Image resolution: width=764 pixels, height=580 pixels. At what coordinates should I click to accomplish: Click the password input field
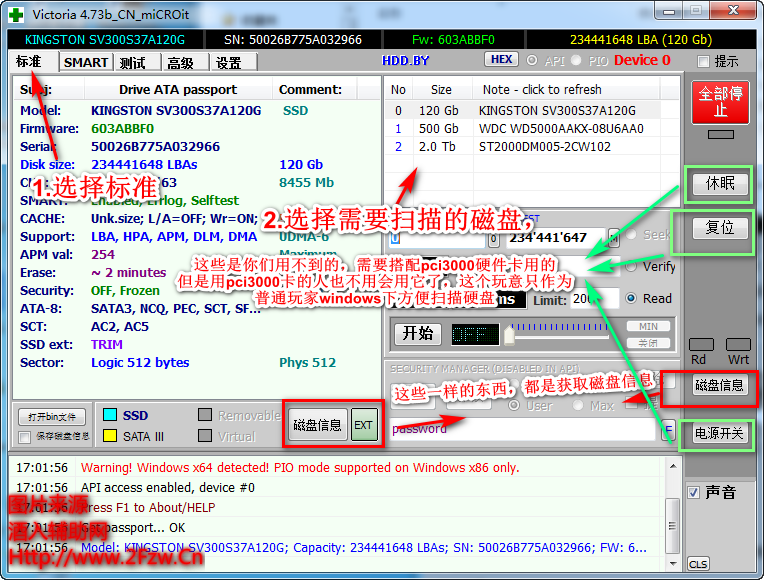(523, 429)
